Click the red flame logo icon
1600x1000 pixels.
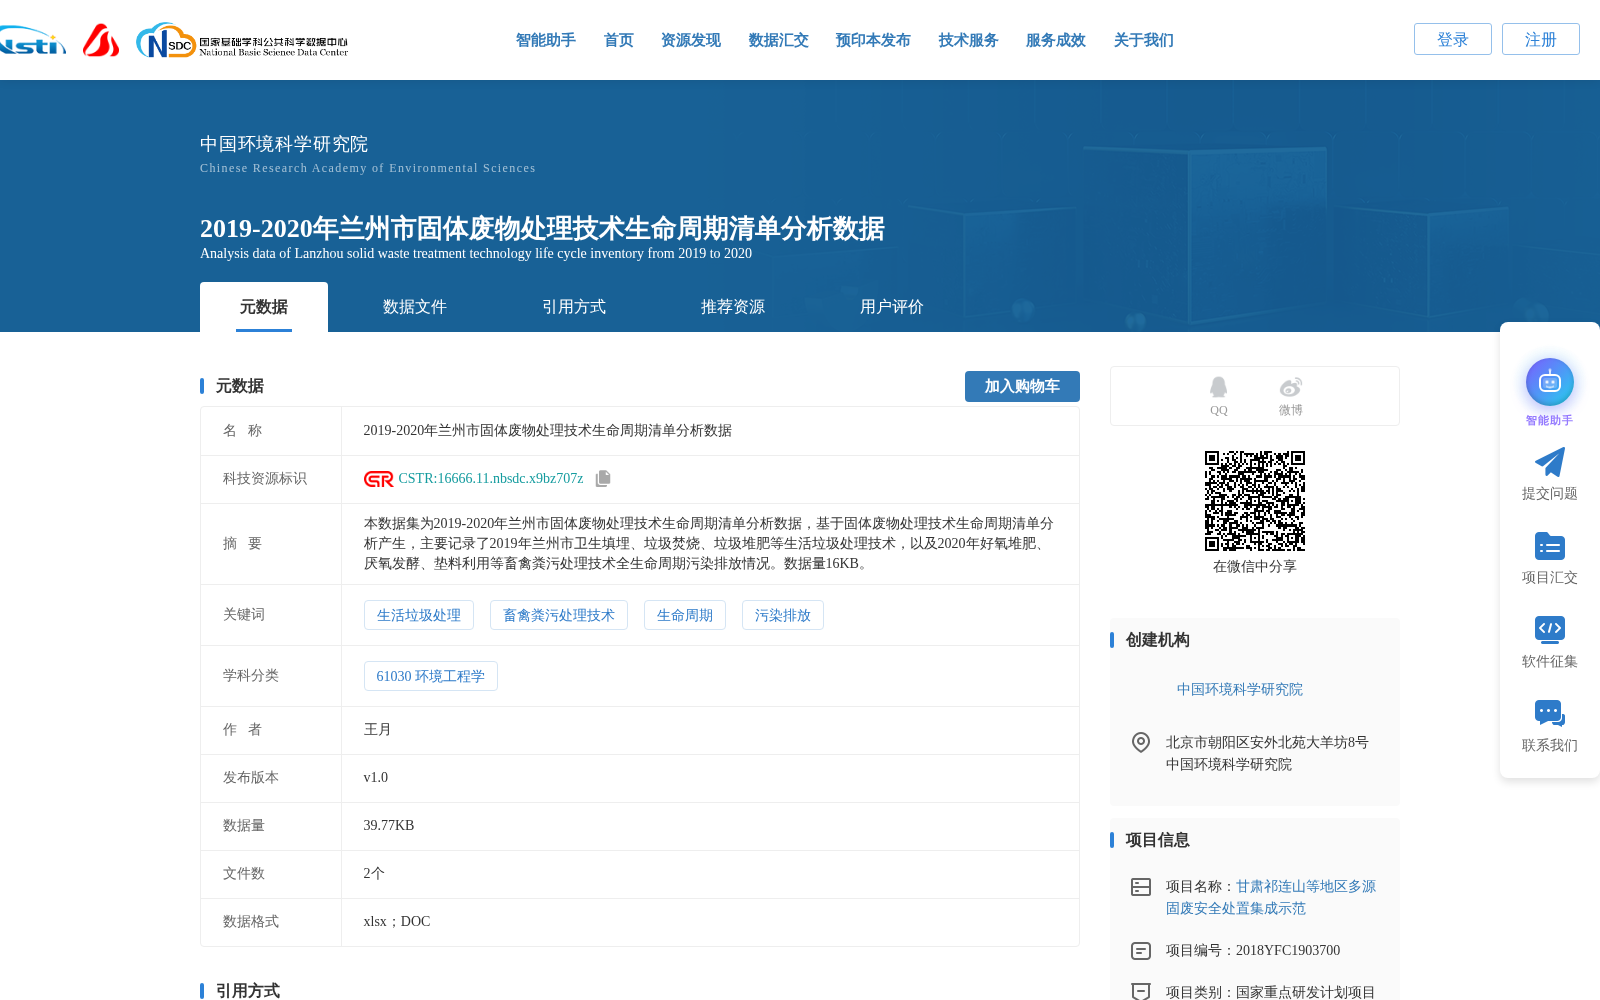(101, 41)
